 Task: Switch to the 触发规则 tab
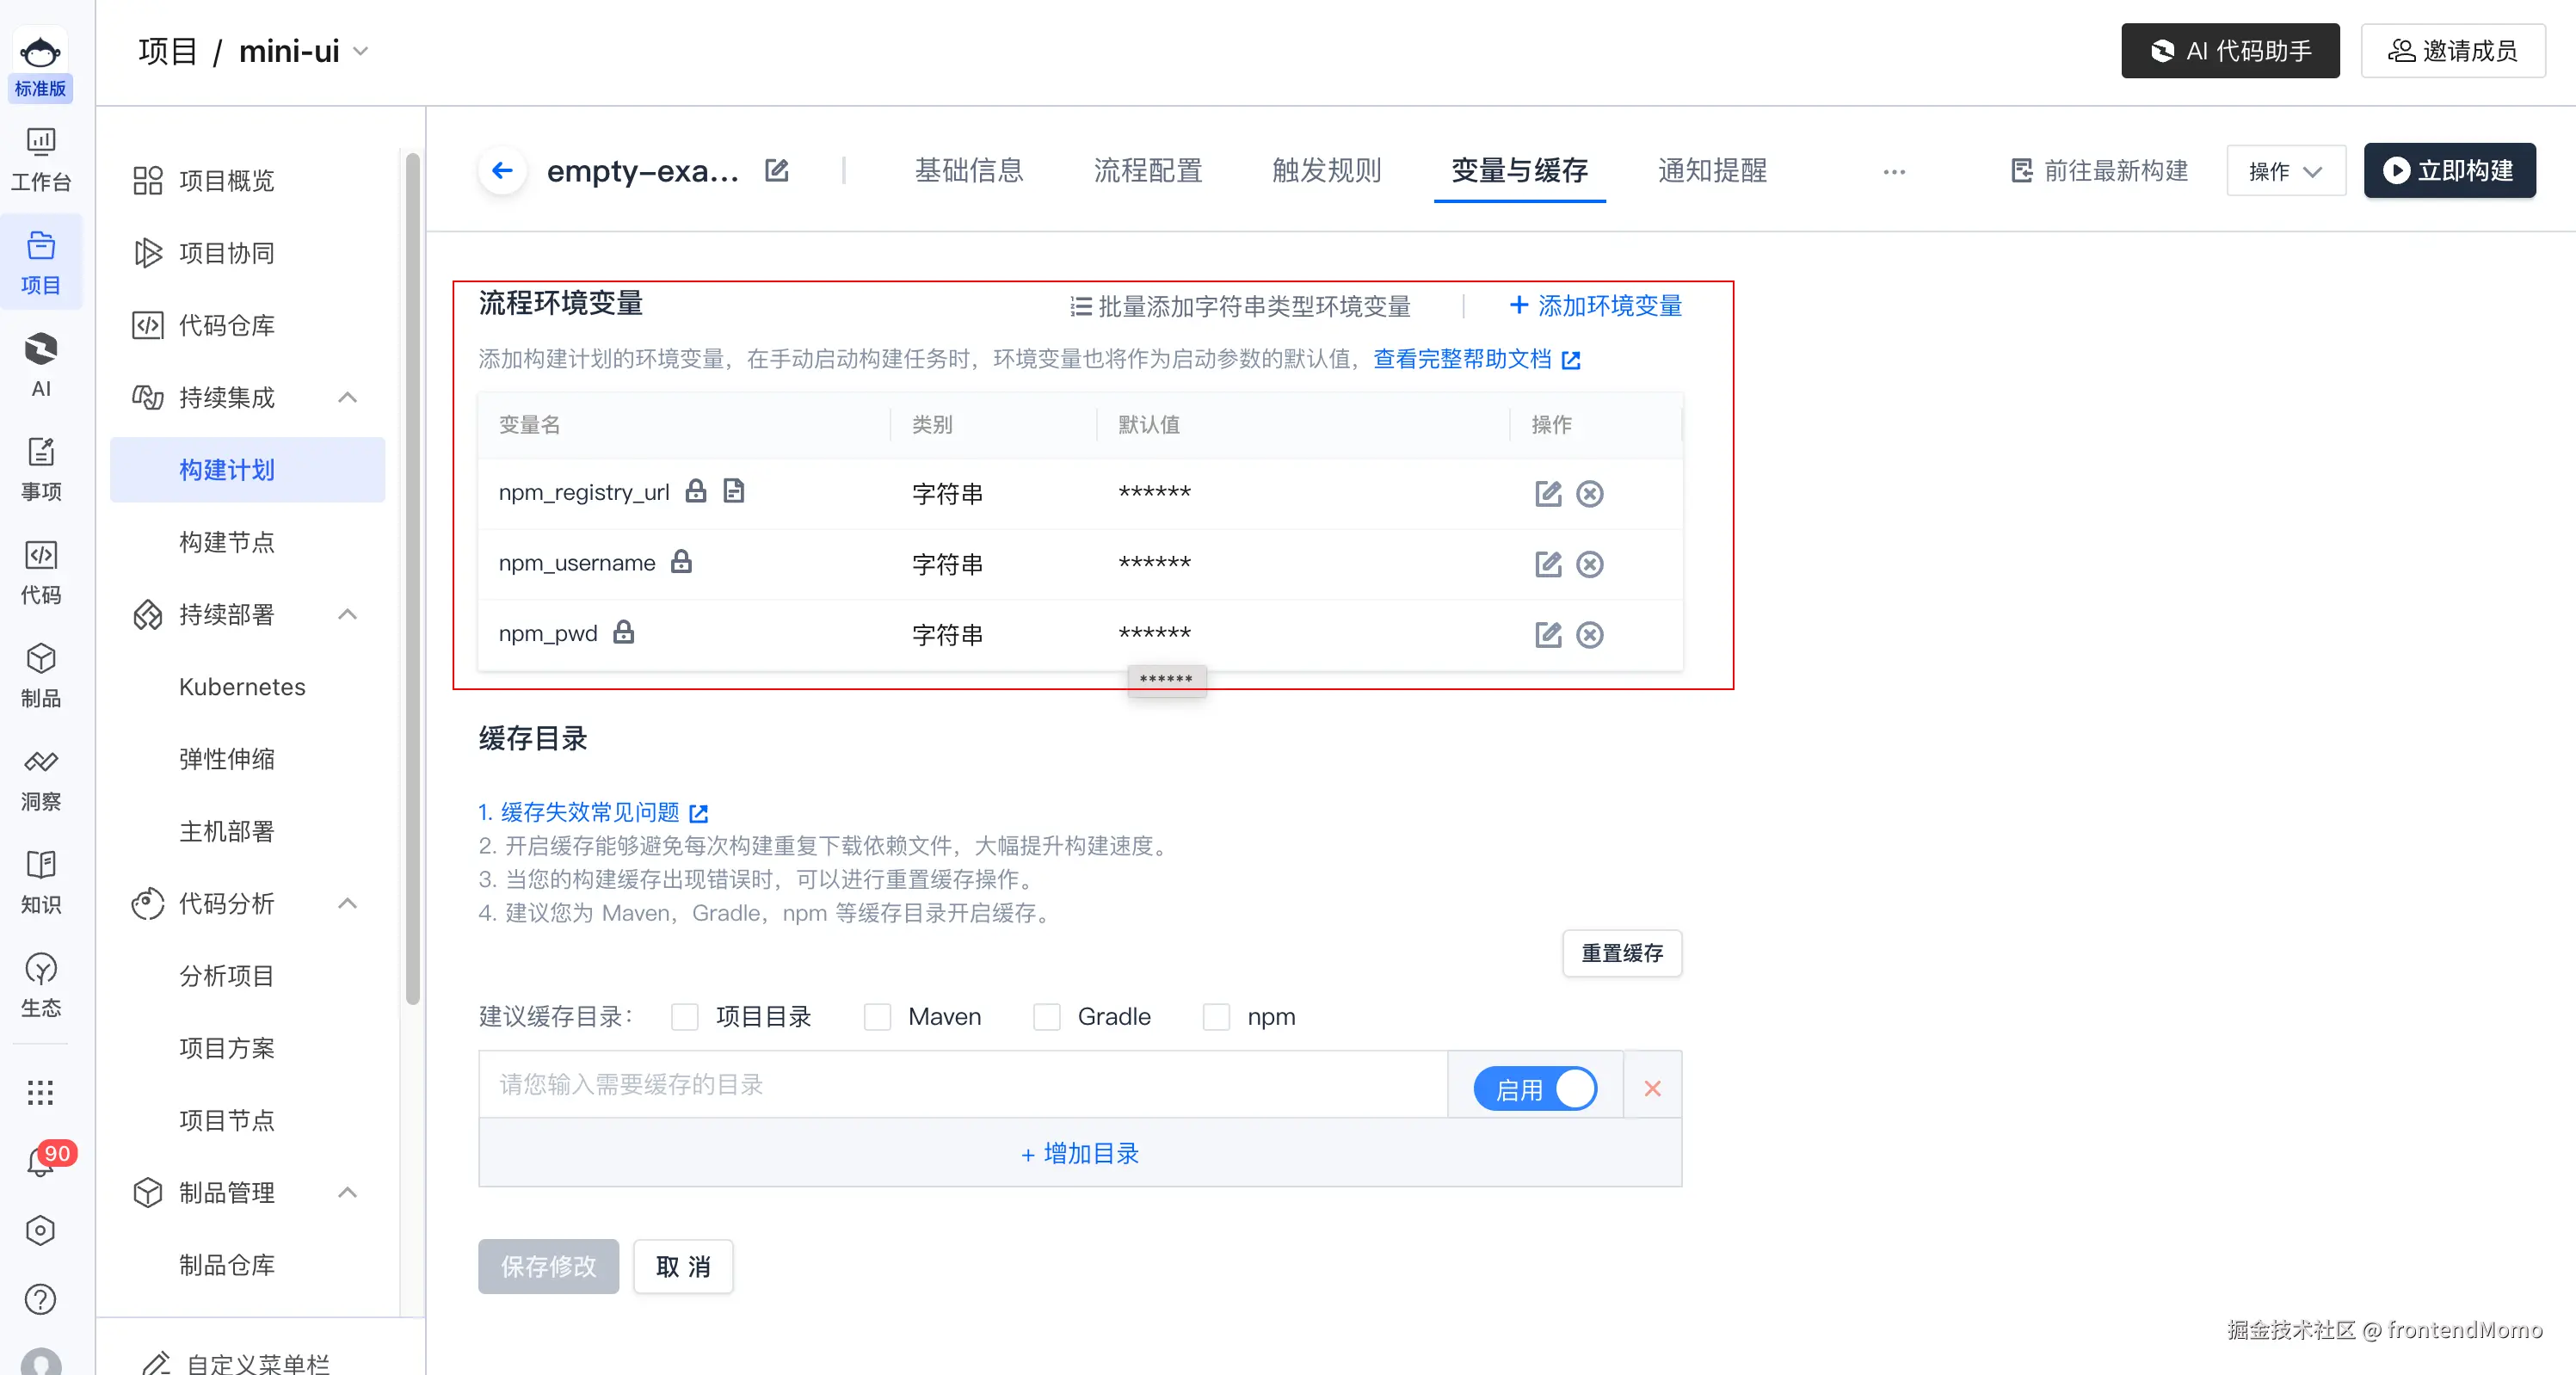[x=1326, y=171]
